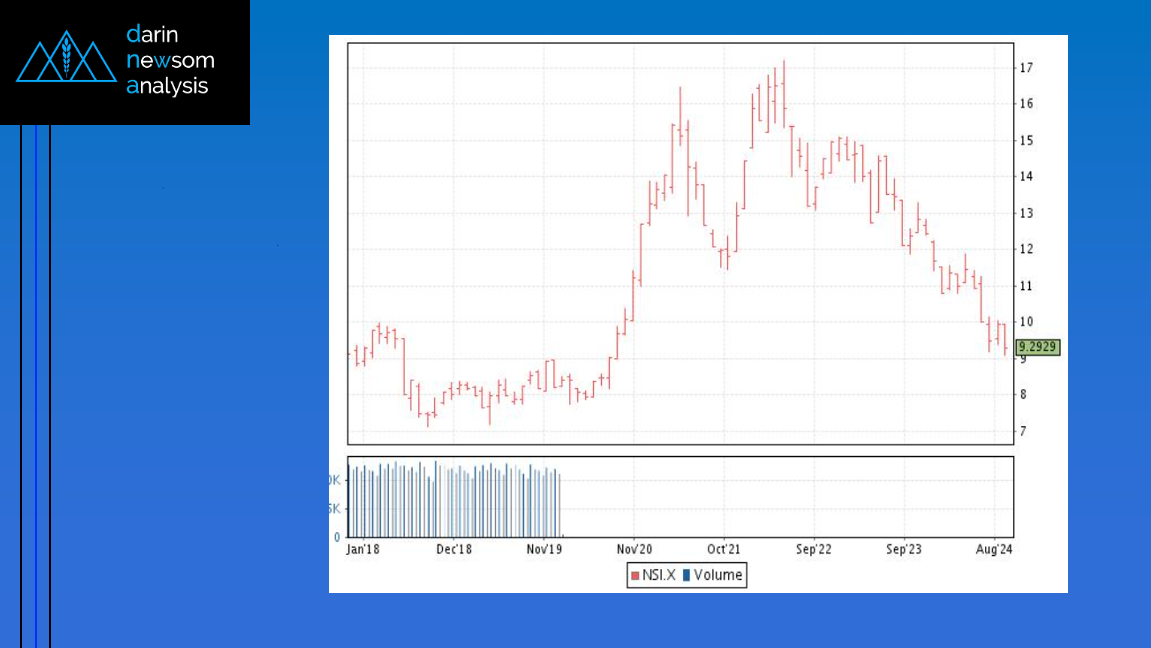Click the Jan'18 date axis label

point(362,549)
